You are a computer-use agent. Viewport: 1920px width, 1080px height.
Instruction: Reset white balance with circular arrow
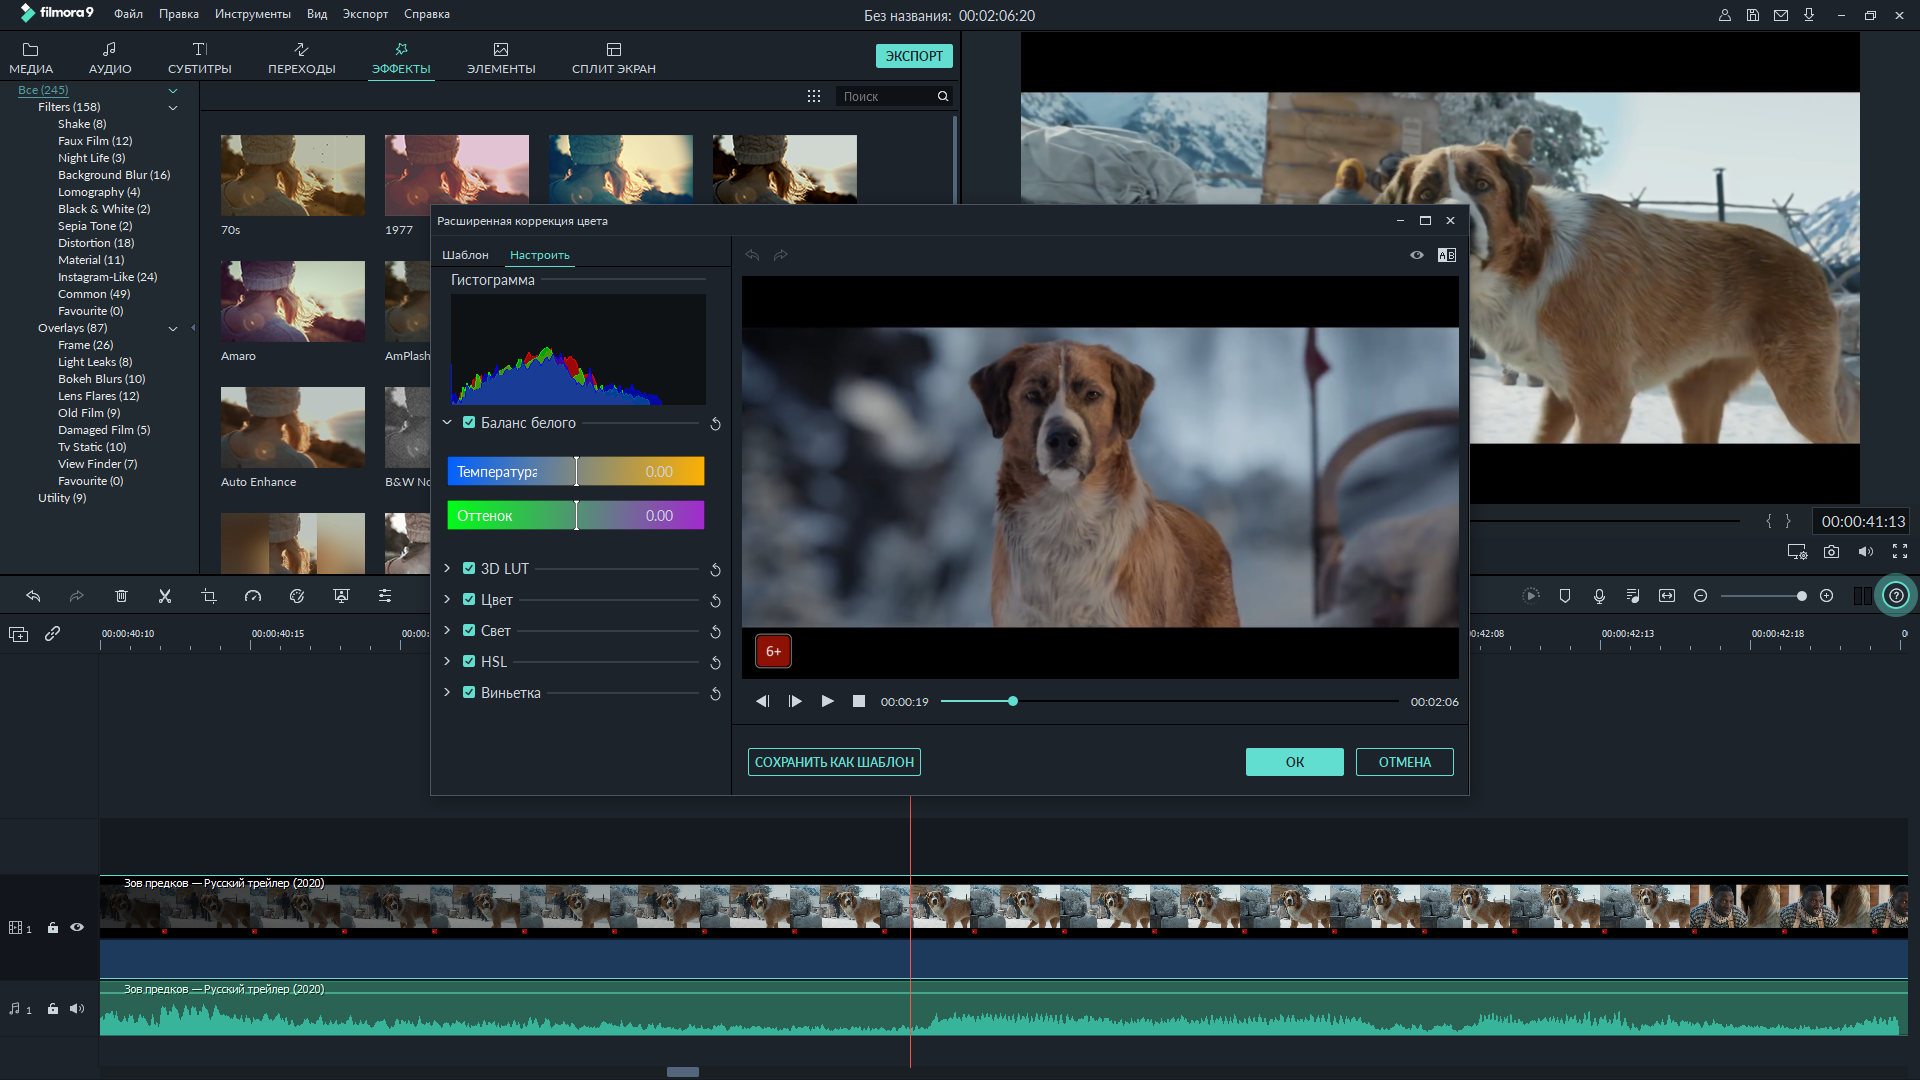715,424
